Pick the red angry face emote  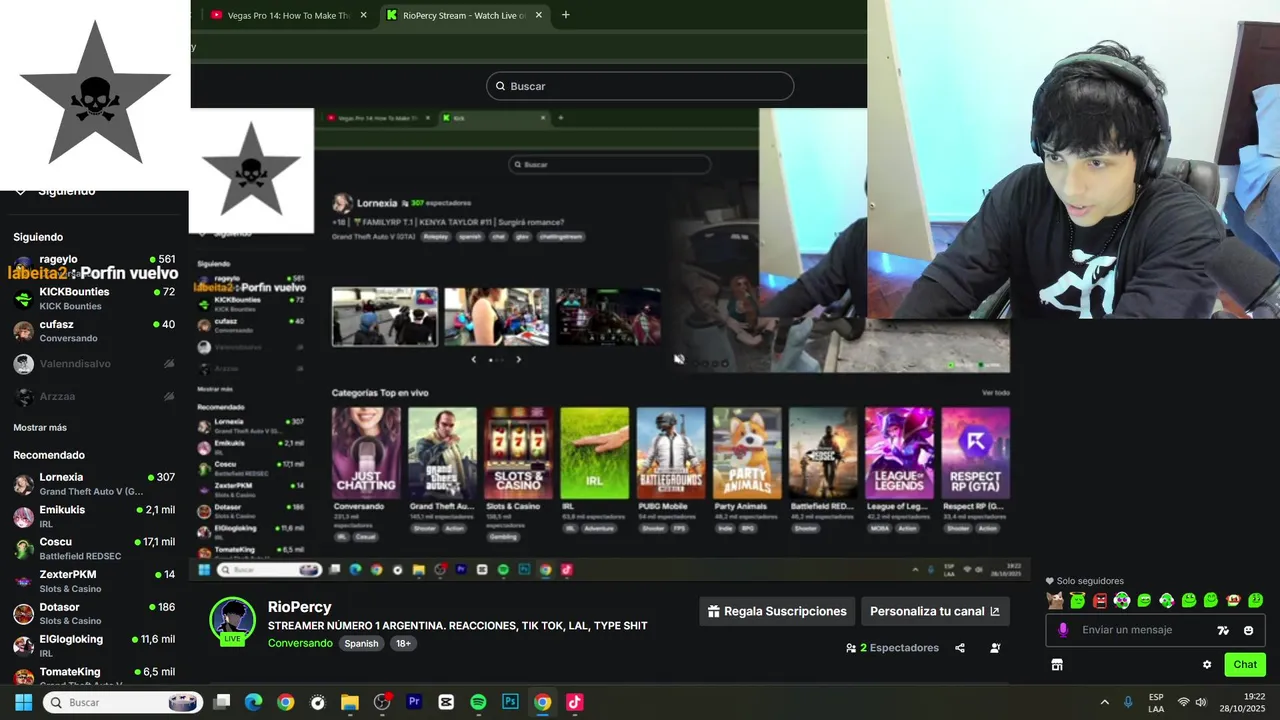pyautogui.click(x=1100, y=600)
